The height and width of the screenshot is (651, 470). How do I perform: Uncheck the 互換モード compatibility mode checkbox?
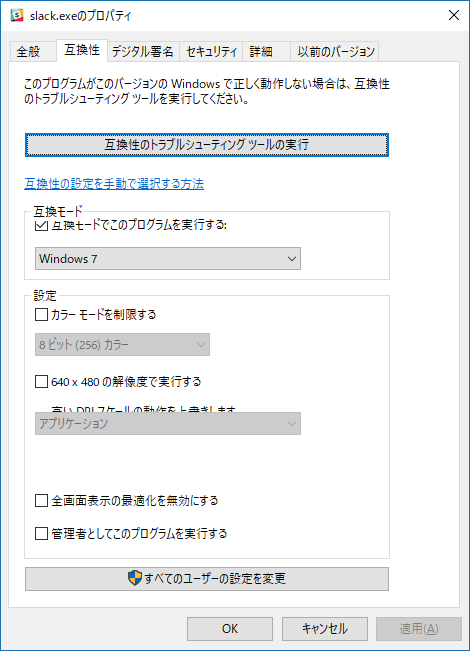point(41,225)
